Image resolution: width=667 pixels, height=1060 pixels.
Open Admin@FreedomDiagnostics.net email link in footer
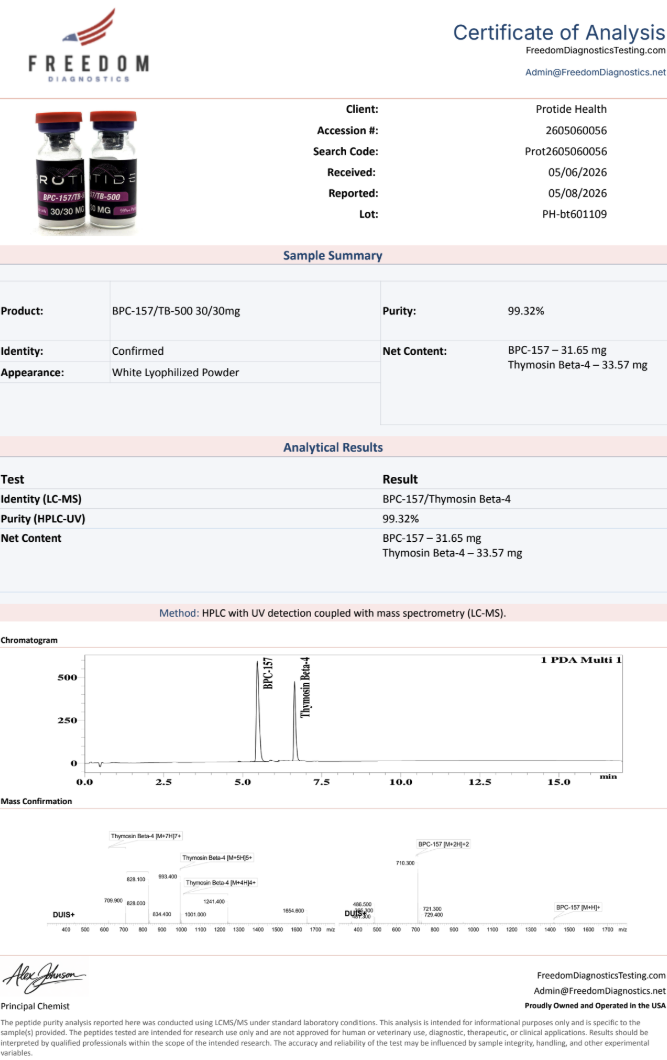point(600,991)
